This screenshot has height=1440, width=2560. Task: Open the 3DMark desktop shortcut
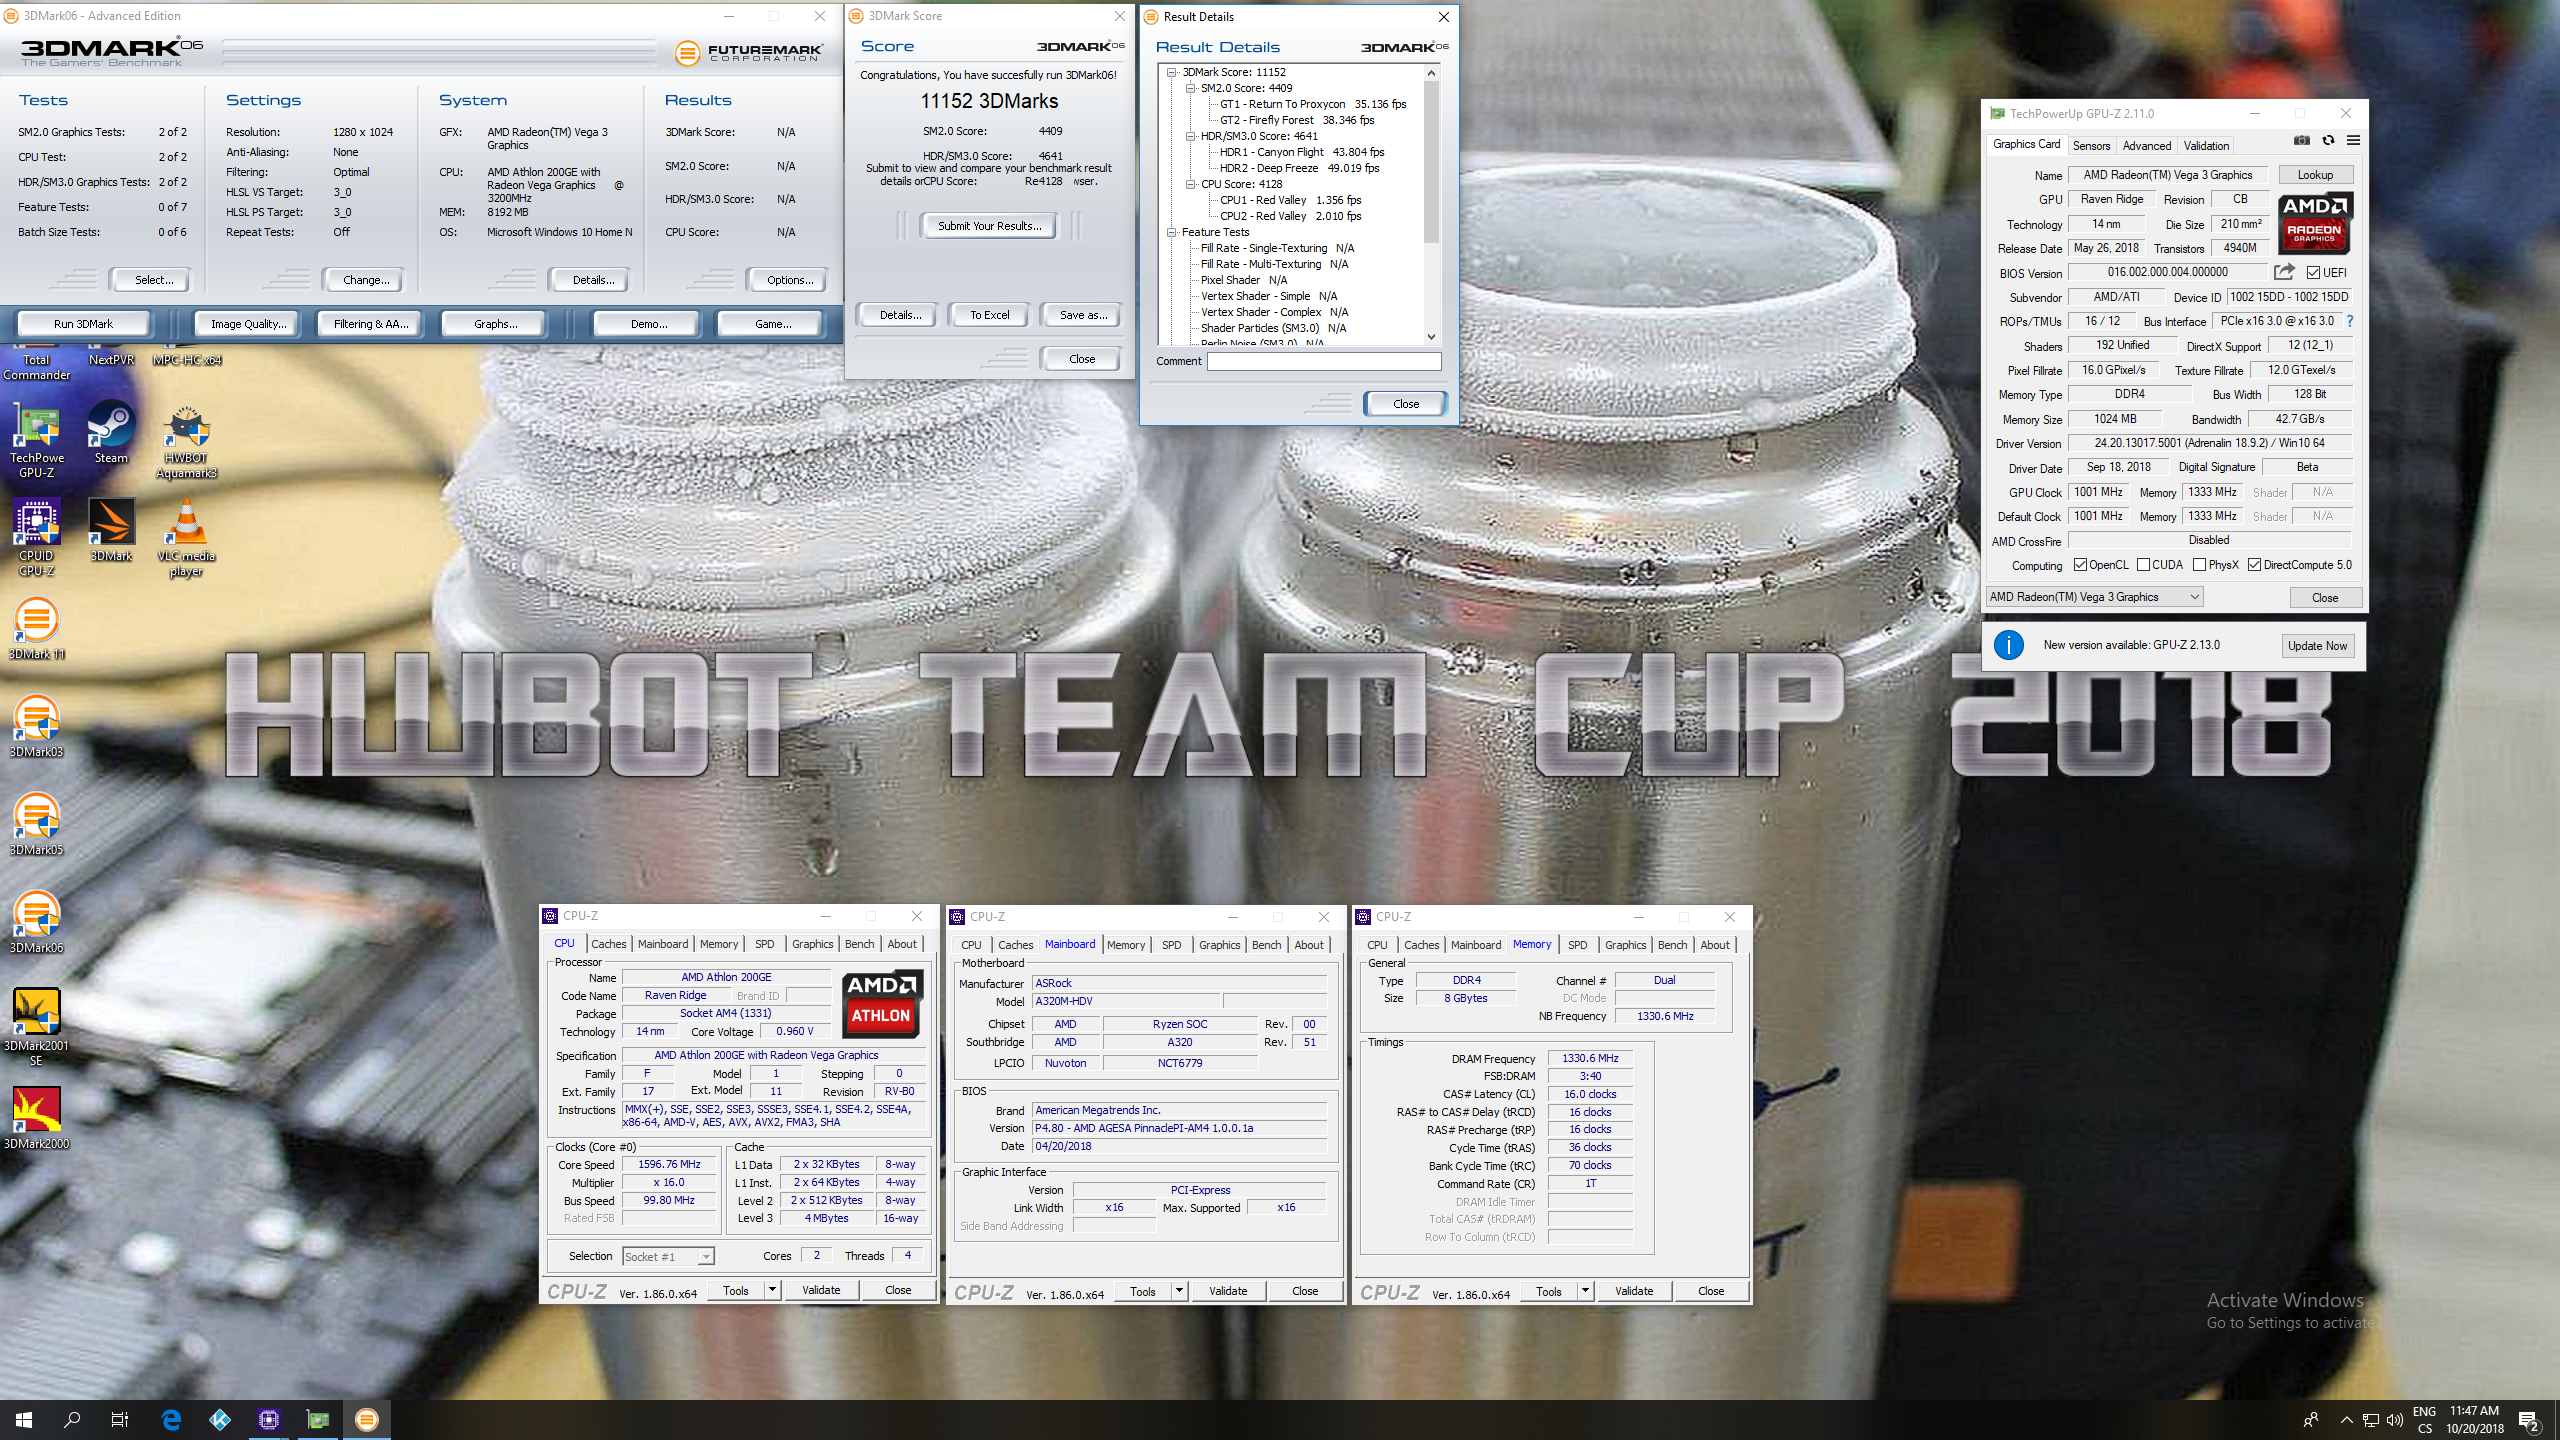111,531
